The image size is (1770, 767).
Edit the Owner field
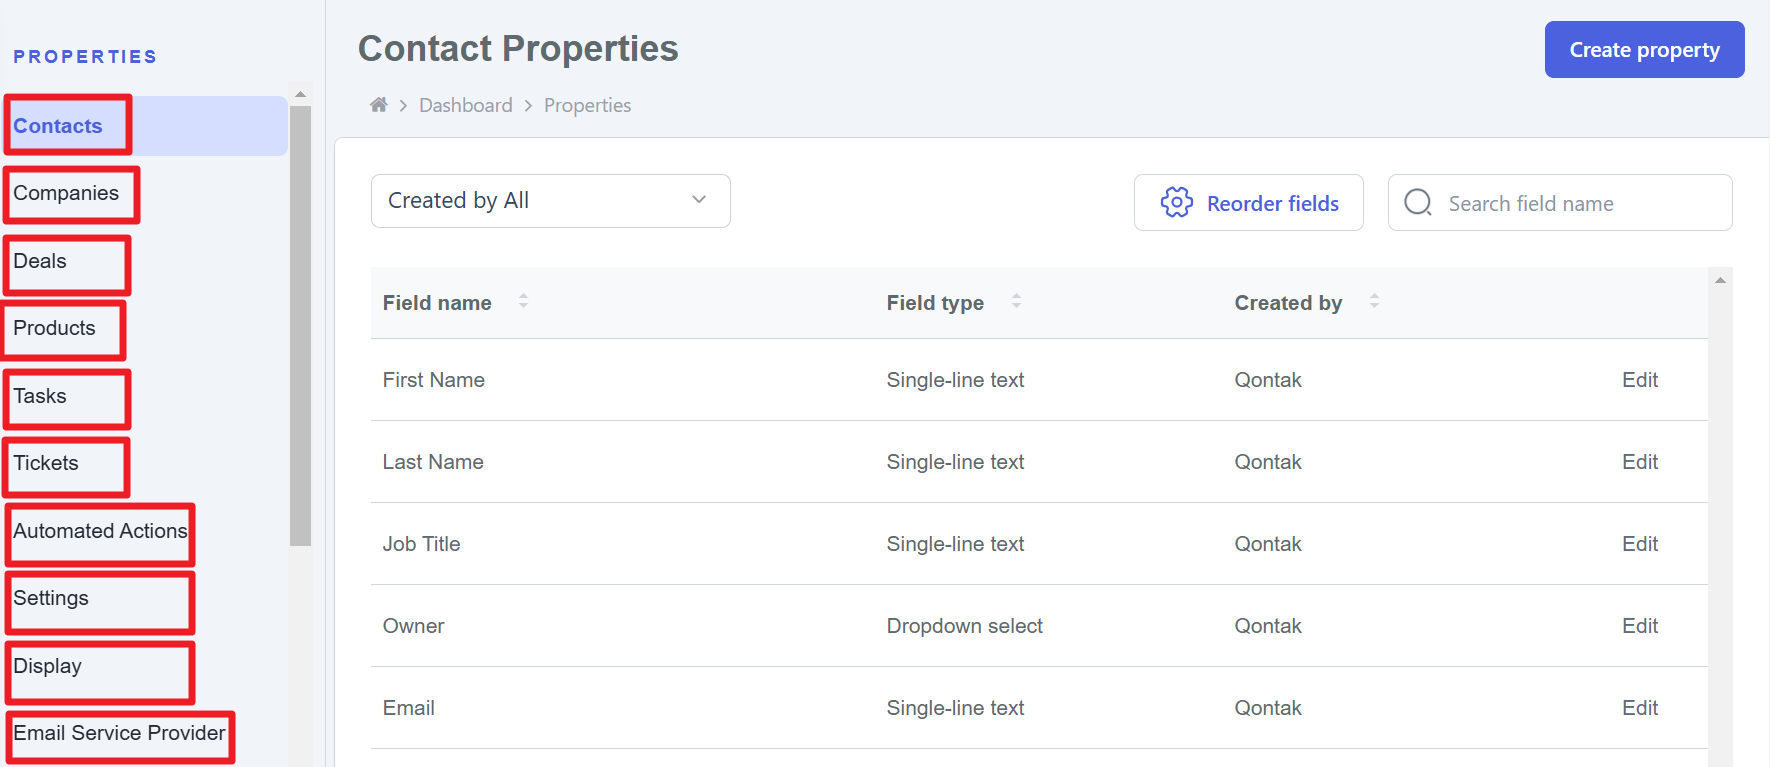click(x=1640, y=626)
